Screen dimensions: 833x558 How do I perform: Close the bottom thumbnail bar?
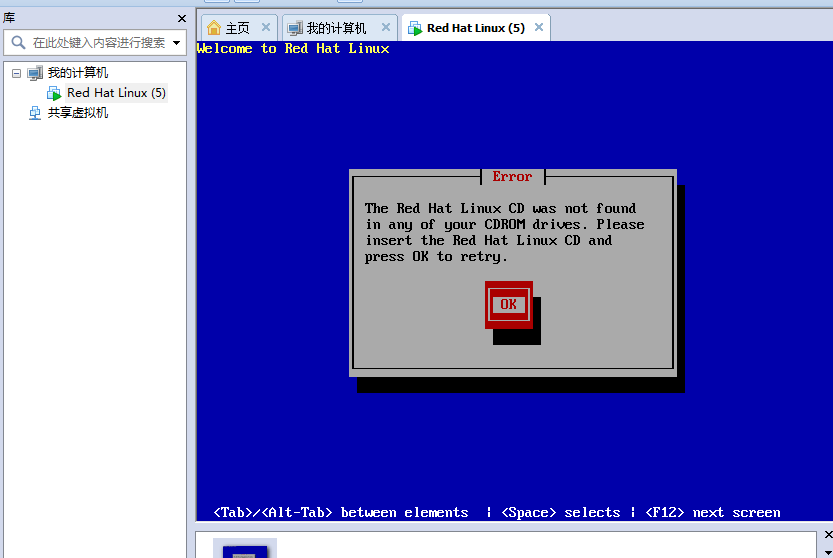828,534
